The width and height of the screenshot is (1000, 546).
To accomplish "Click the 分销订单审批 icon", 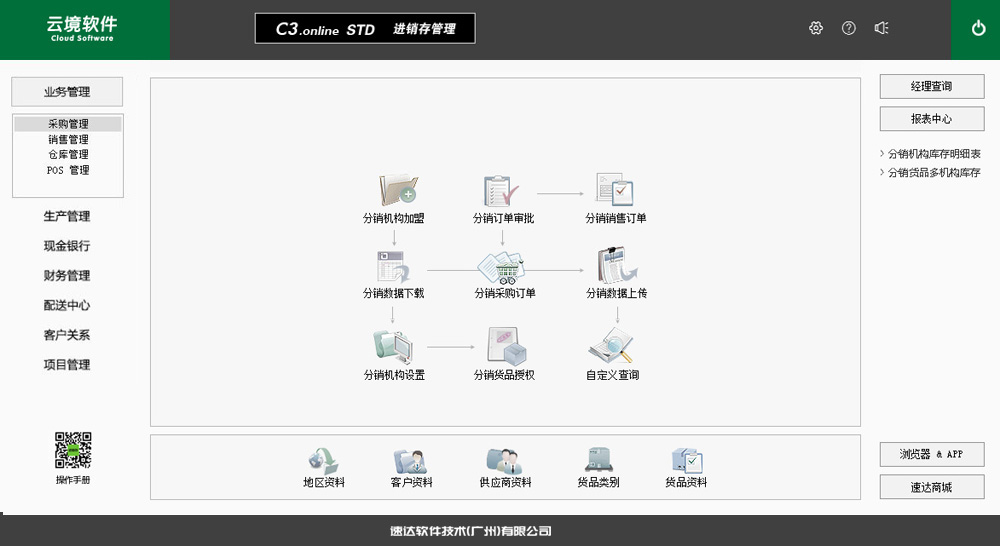I will [x=503, y=190].
